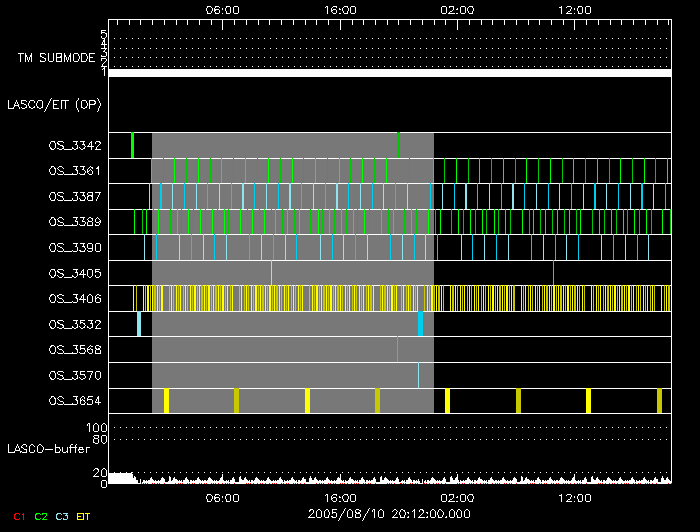Select the last yellow block in OS_3654 row
The image size is (700, 532).
(660, 401)
